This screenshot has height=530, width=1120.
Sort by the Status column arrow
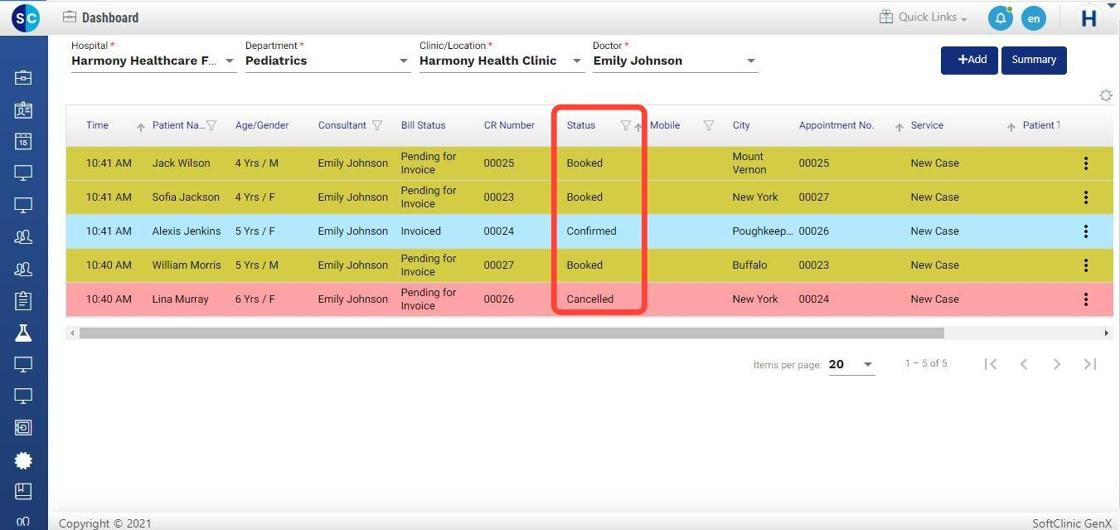(x=637, y=127)
